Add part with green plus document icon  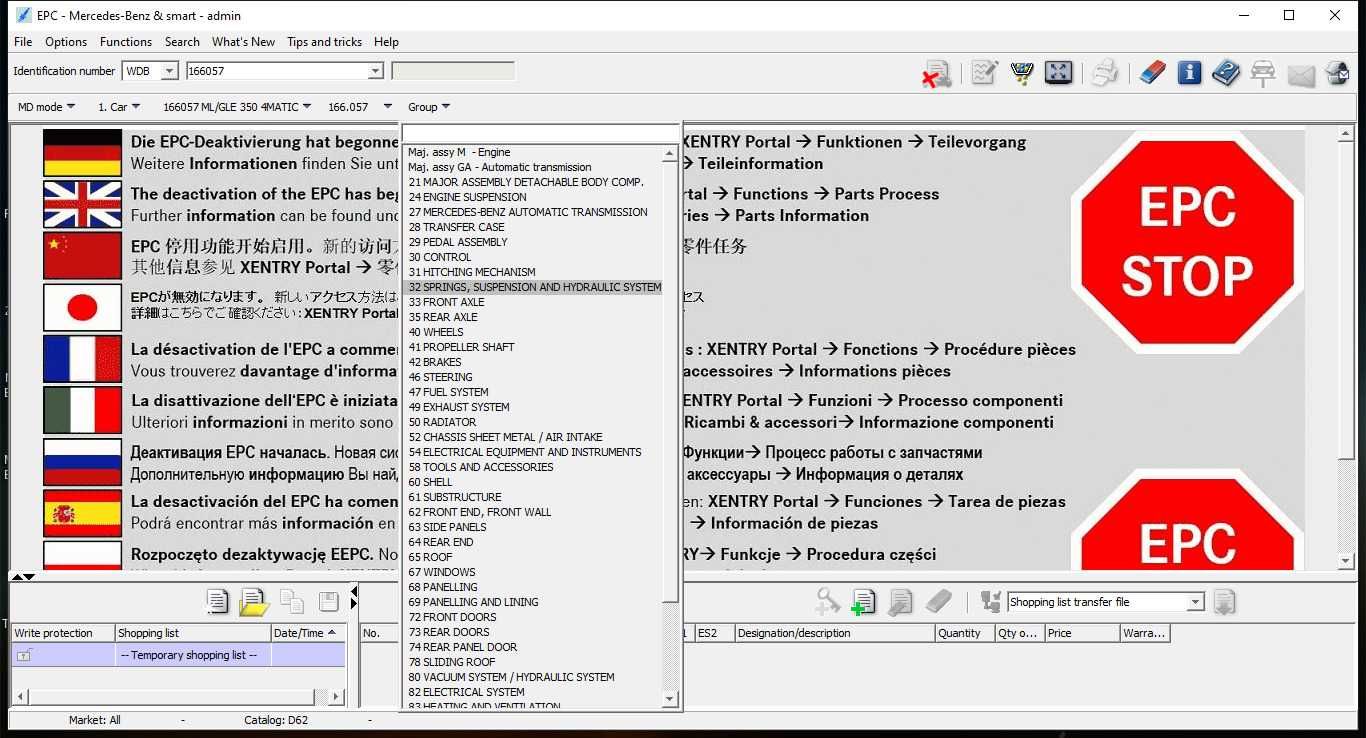click(x=863, y=601)
